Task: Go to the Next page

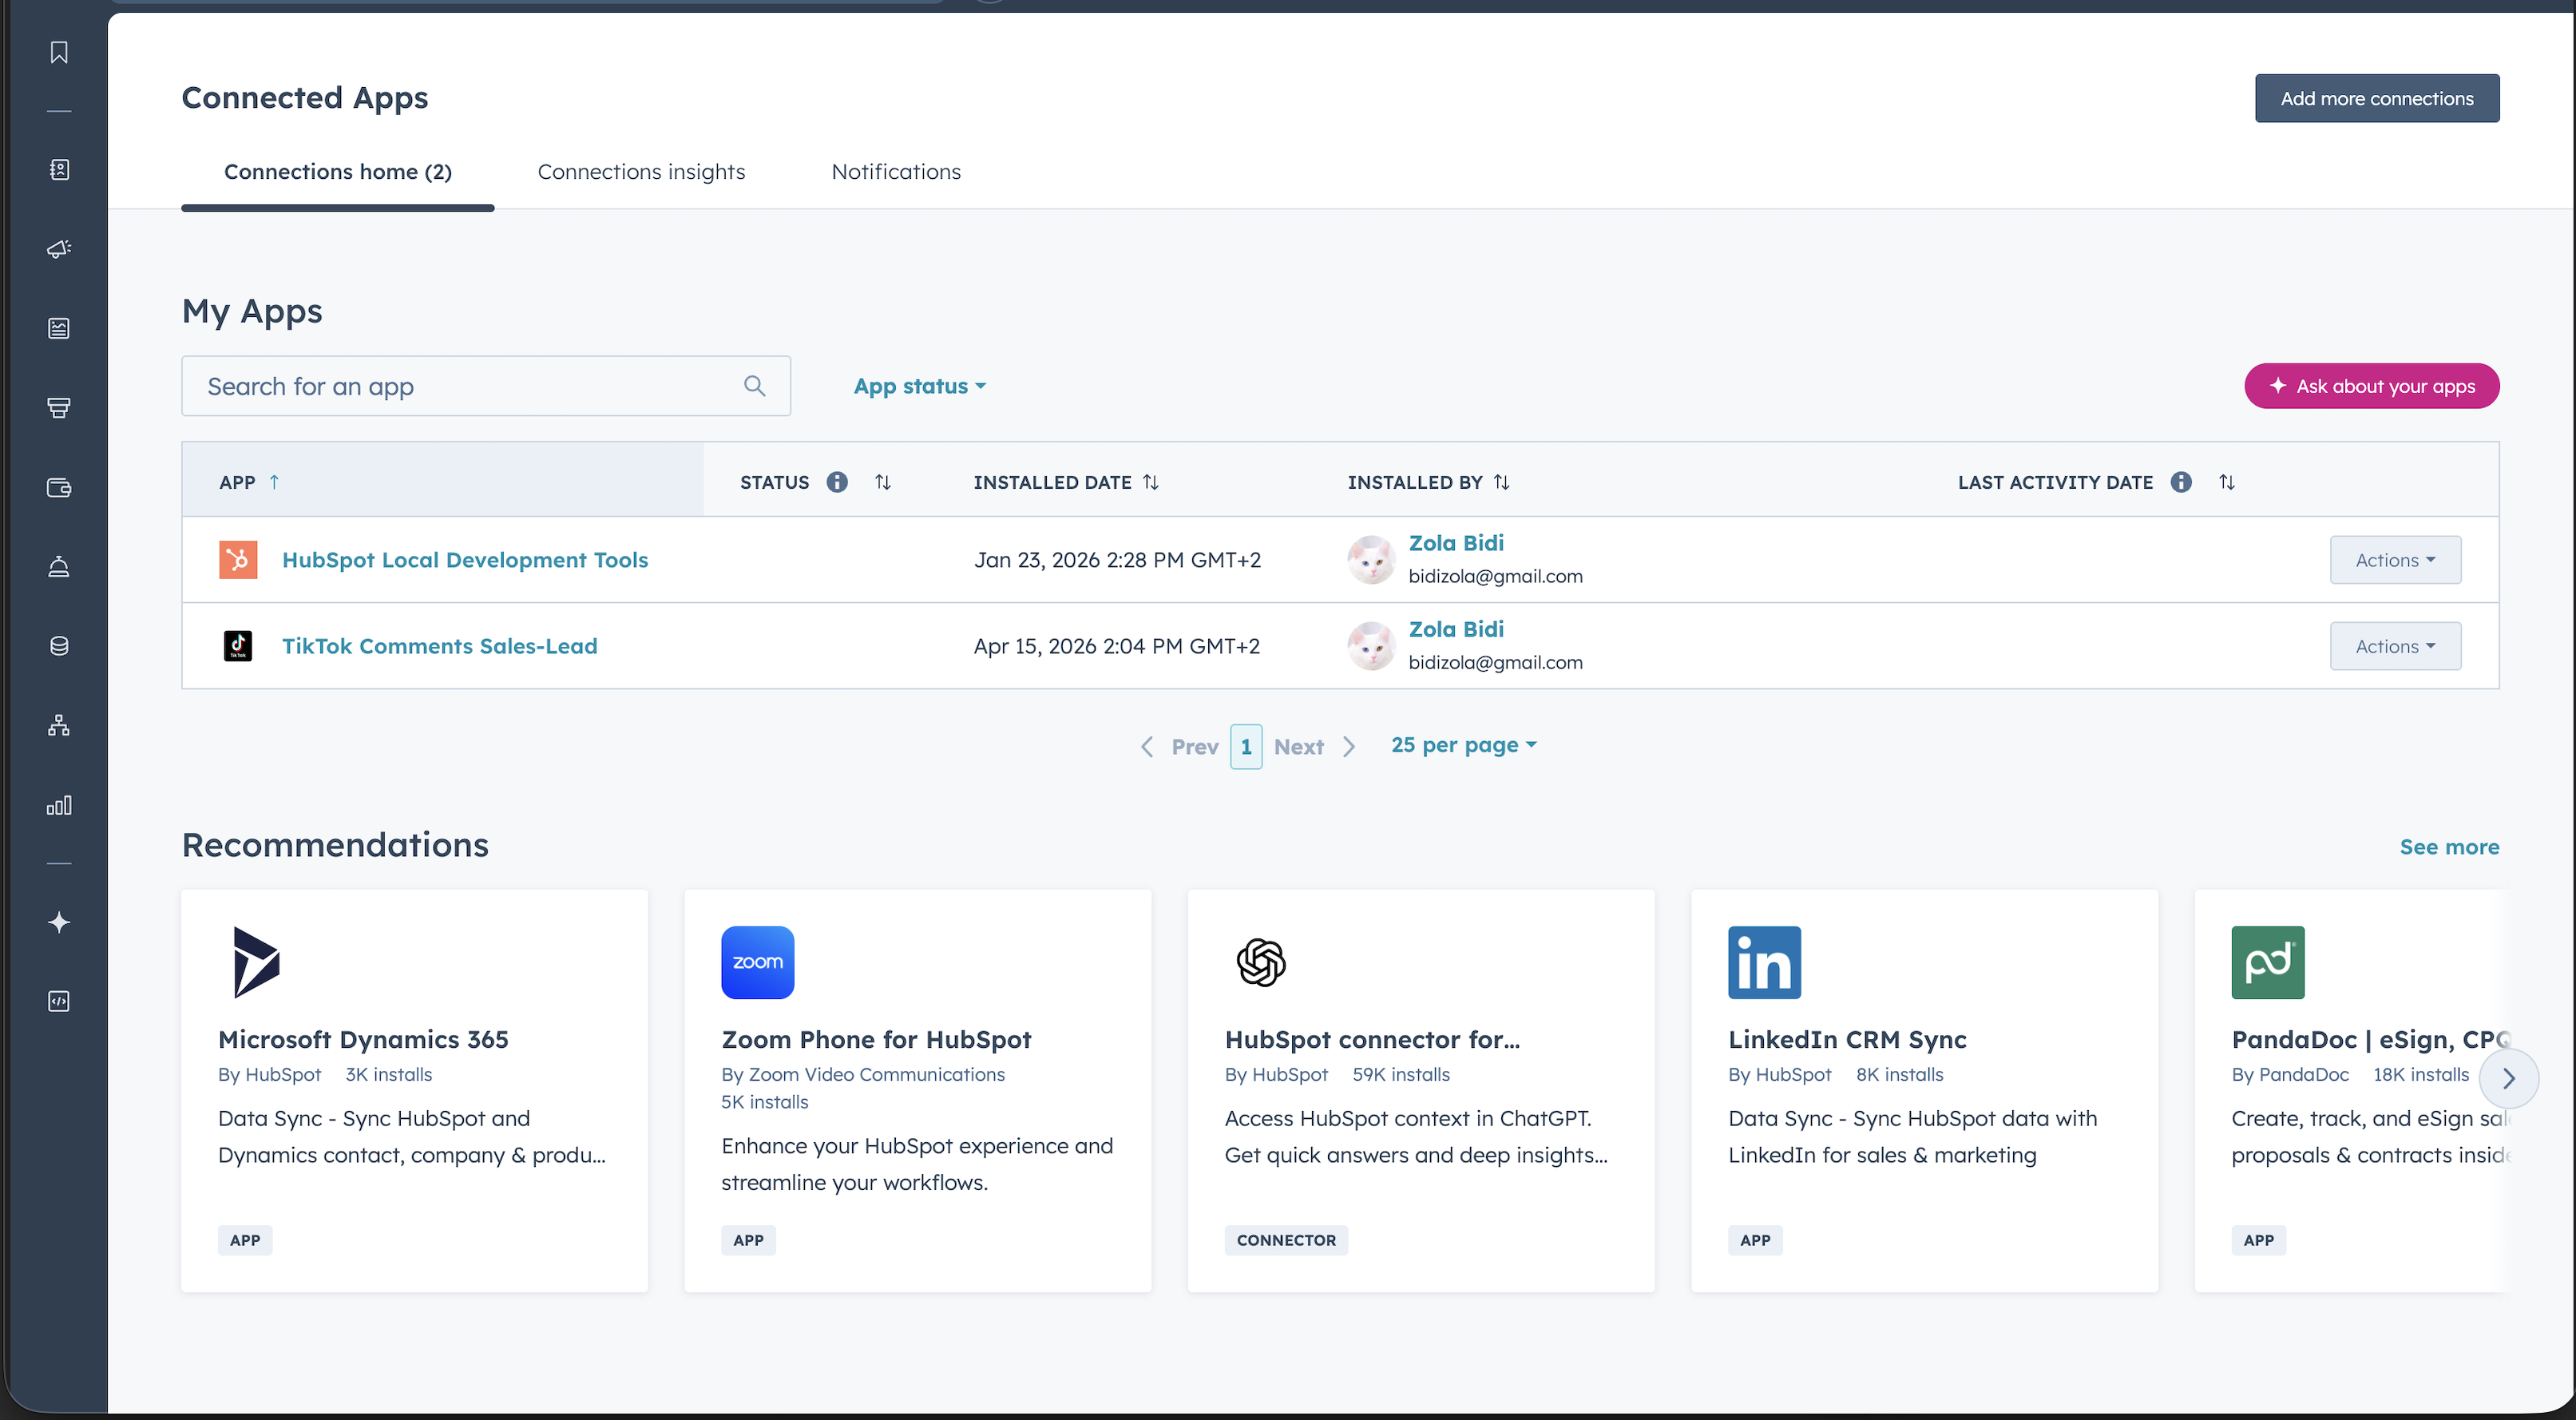Action: click(x=1314, y=747)
